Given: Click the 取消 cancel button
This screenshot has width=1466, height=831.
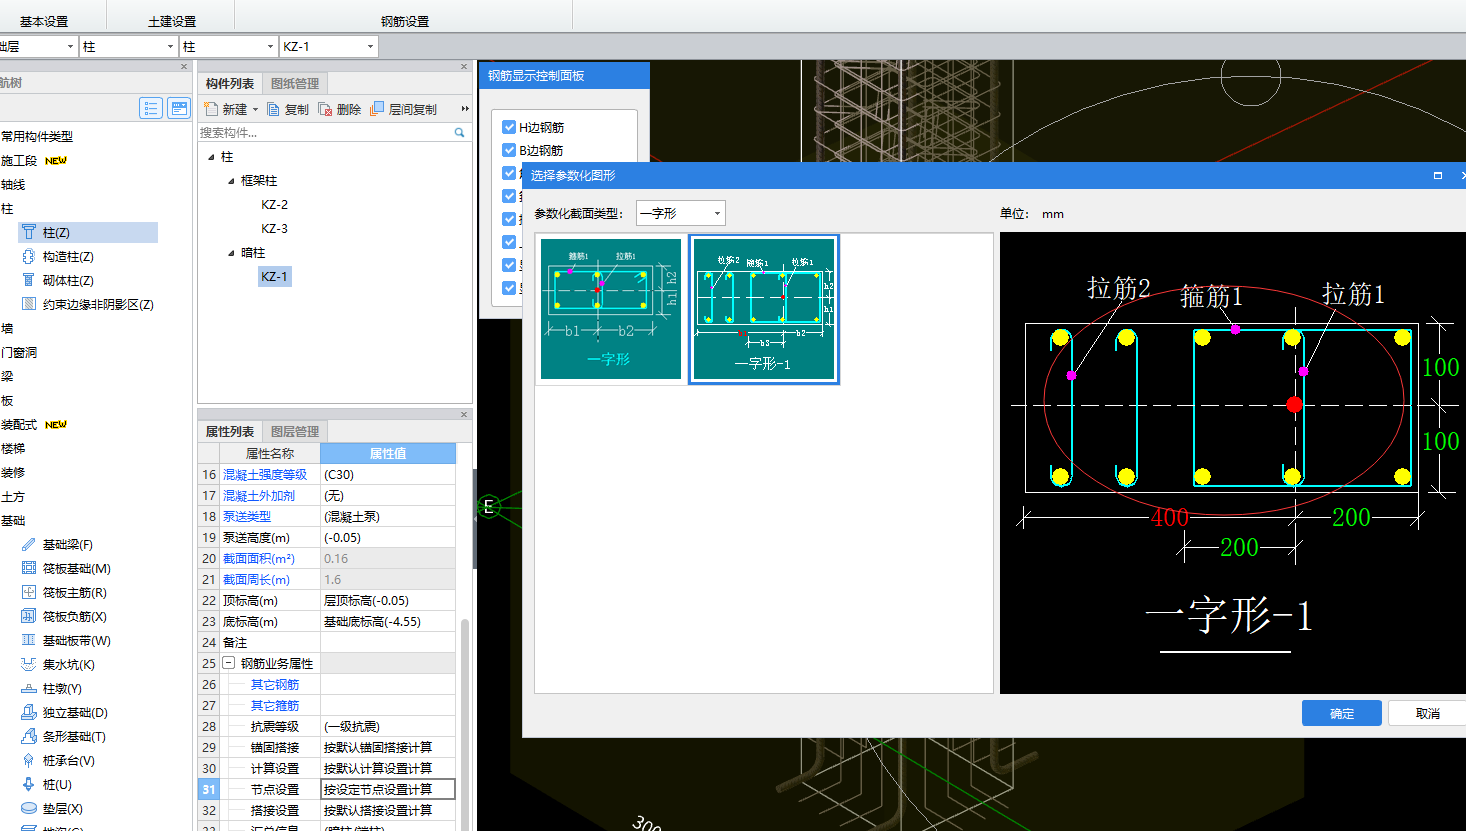Looking at the screenshot, I should [1428, 713].
